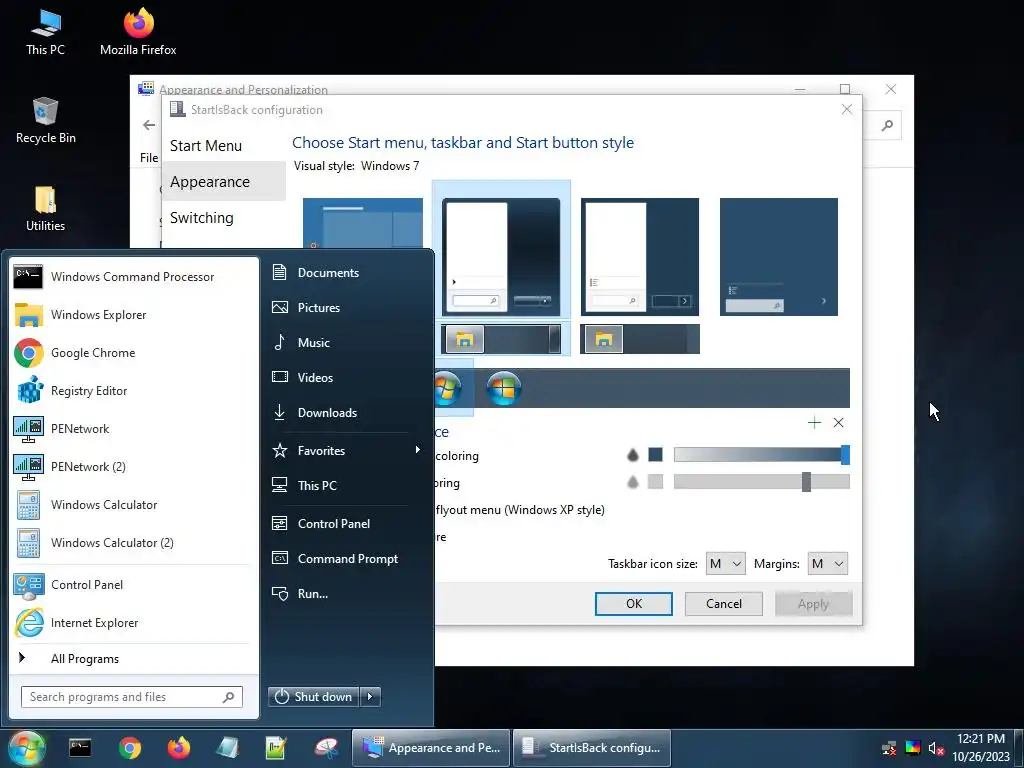Choose the Windows 7 visual style thumbnail
1024x768 pixels.
[501, 257]
